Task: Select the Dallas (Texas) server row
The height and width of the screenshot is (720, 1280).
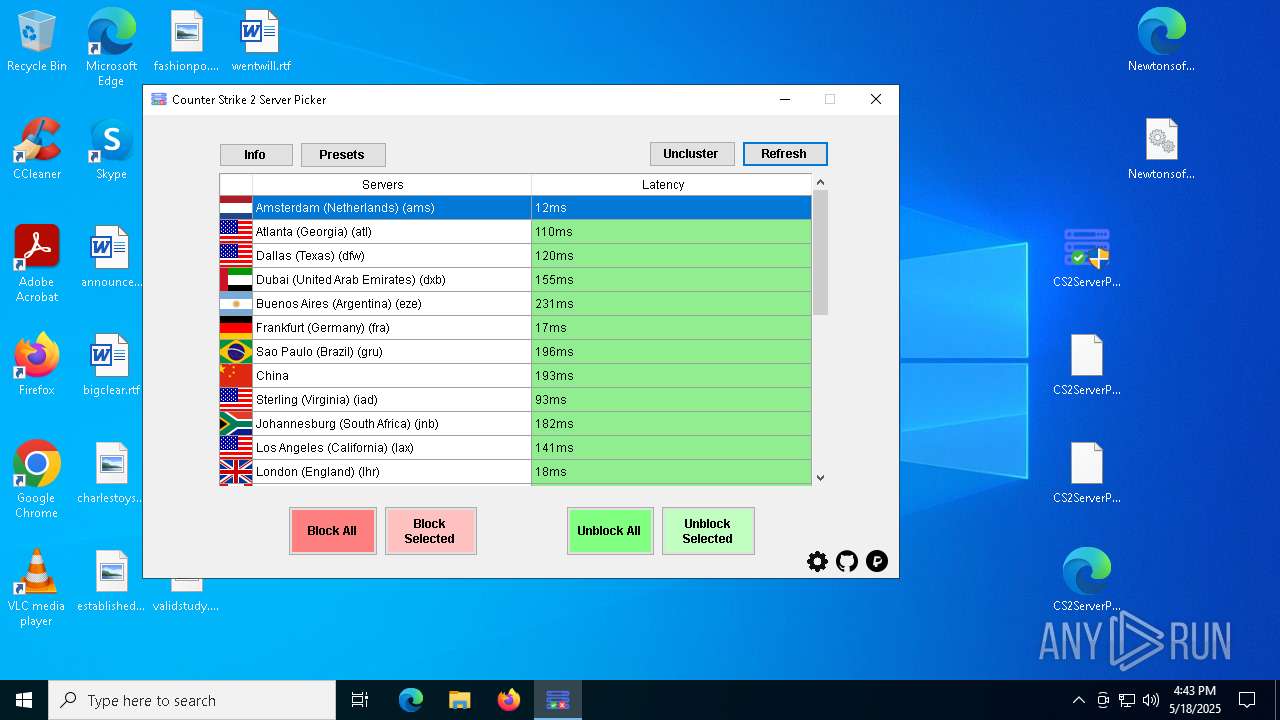Action: 516,256
